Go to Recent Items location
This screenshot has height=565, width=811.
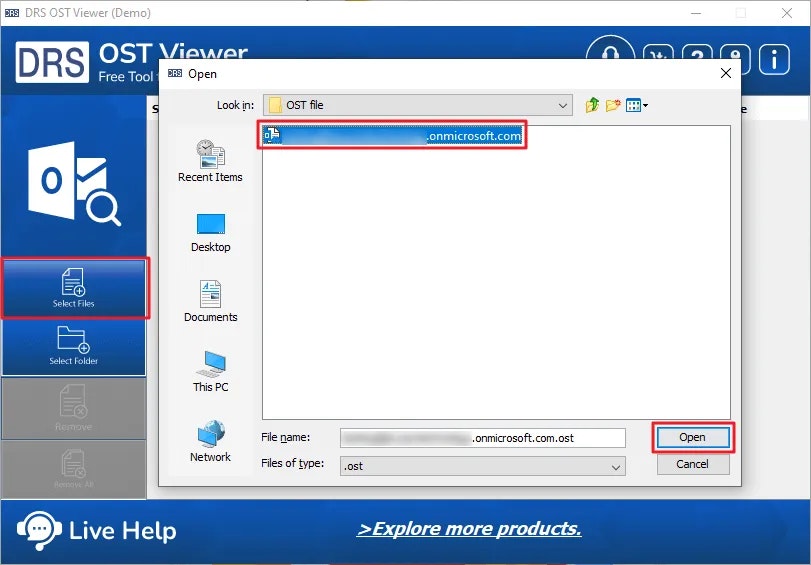click(210, 161)
